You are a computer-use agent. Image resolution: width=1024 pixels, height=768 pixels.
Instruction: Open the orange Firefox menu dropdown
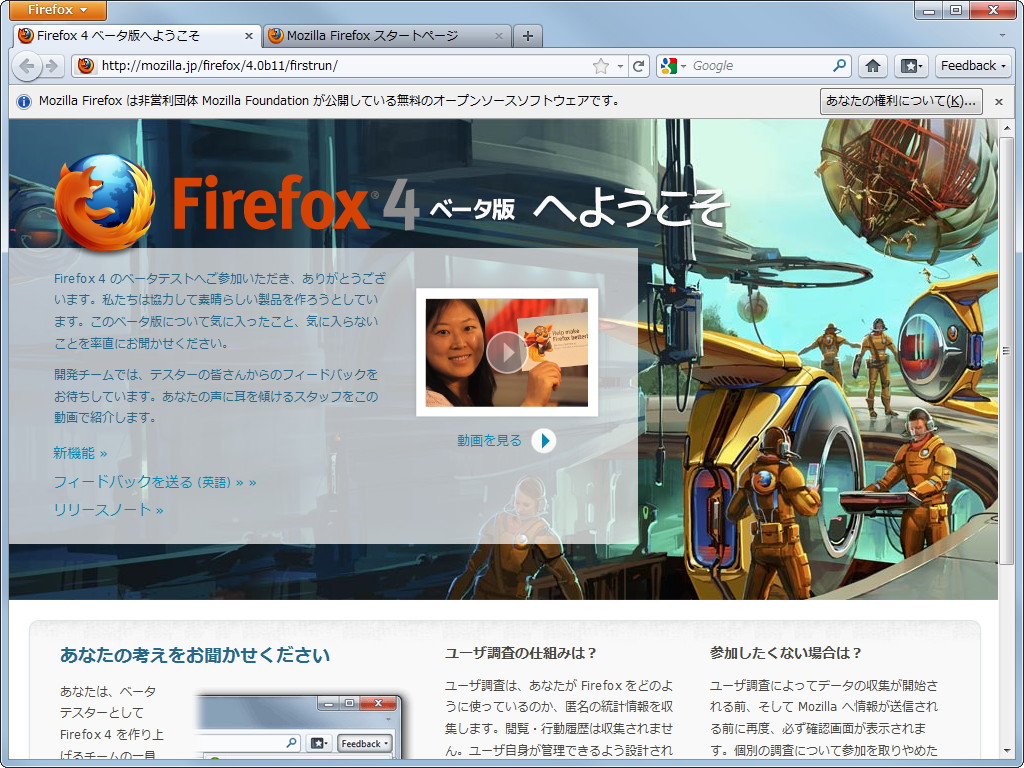click(x=55, y=10)
